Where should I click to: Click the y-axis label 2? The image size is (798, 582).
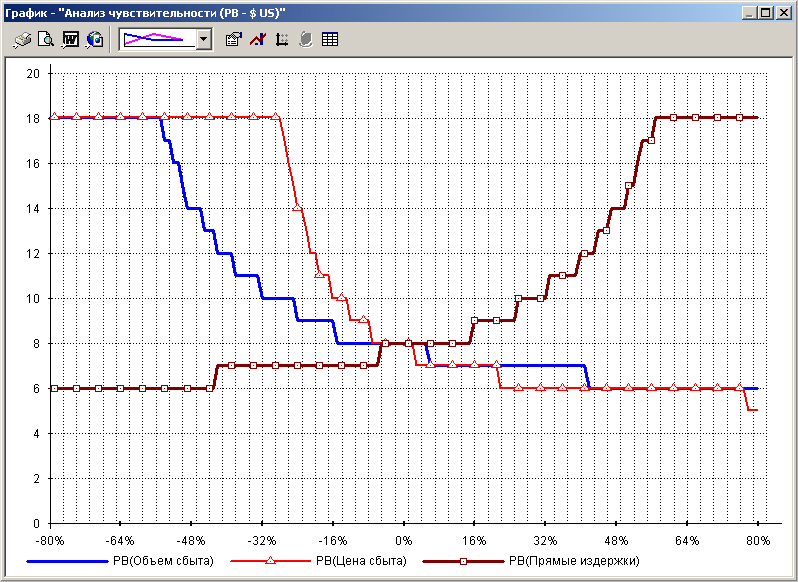pyautogui.click(x=36, y=479)
